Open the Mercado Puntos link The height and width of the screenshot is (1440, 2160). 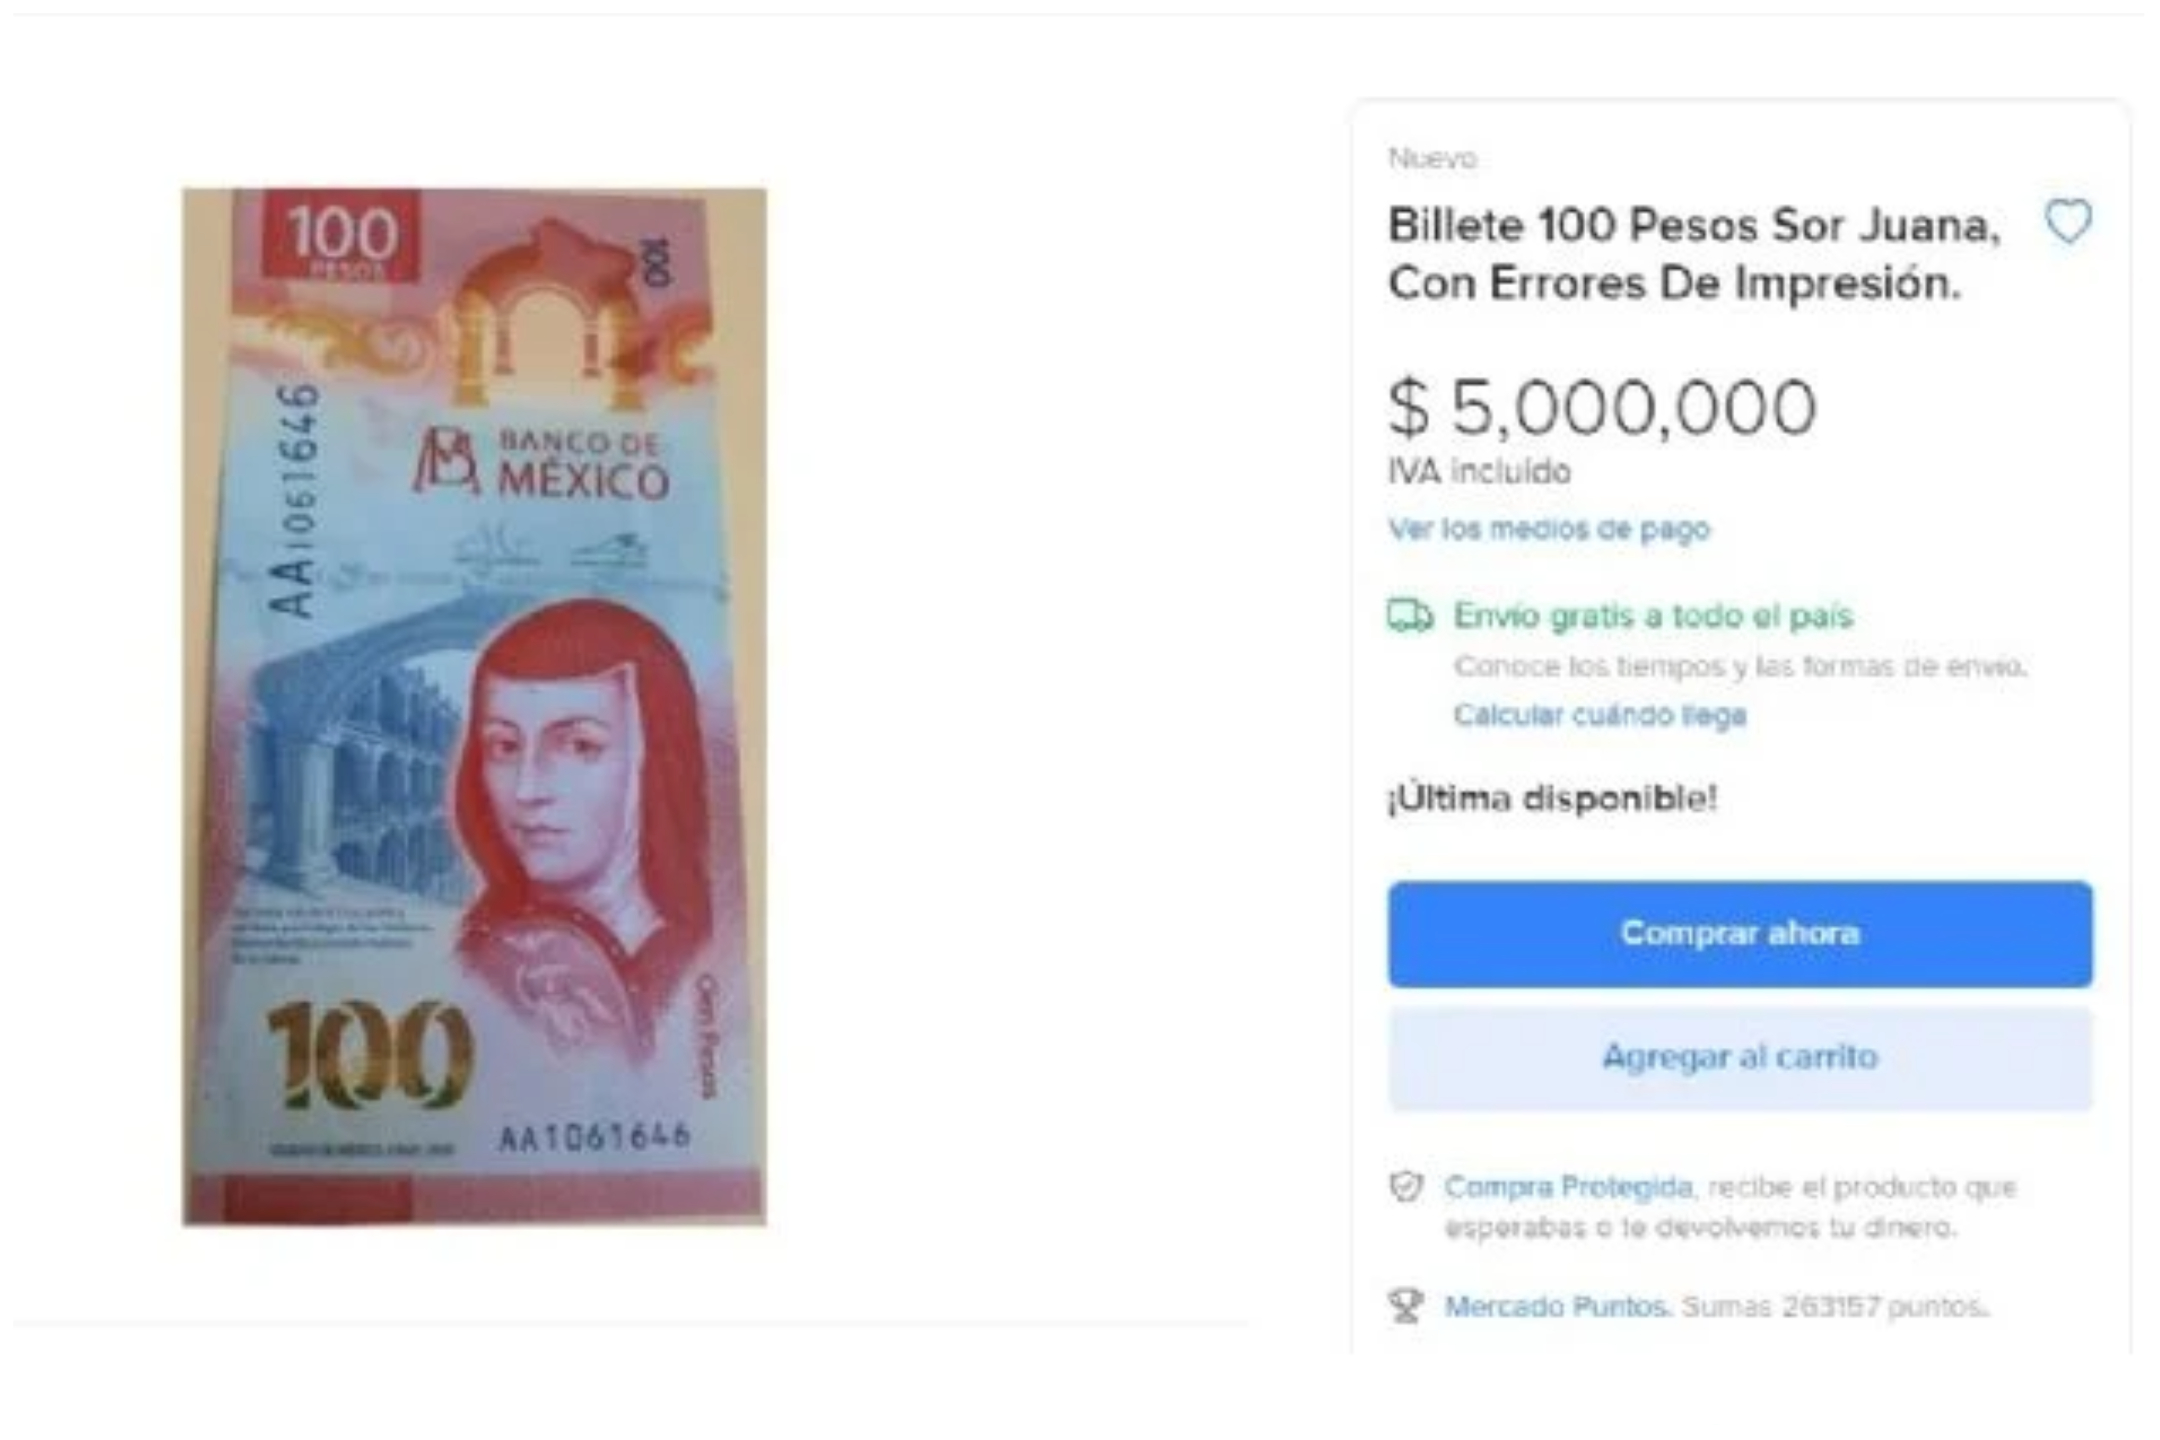tap(1557, 1306)
